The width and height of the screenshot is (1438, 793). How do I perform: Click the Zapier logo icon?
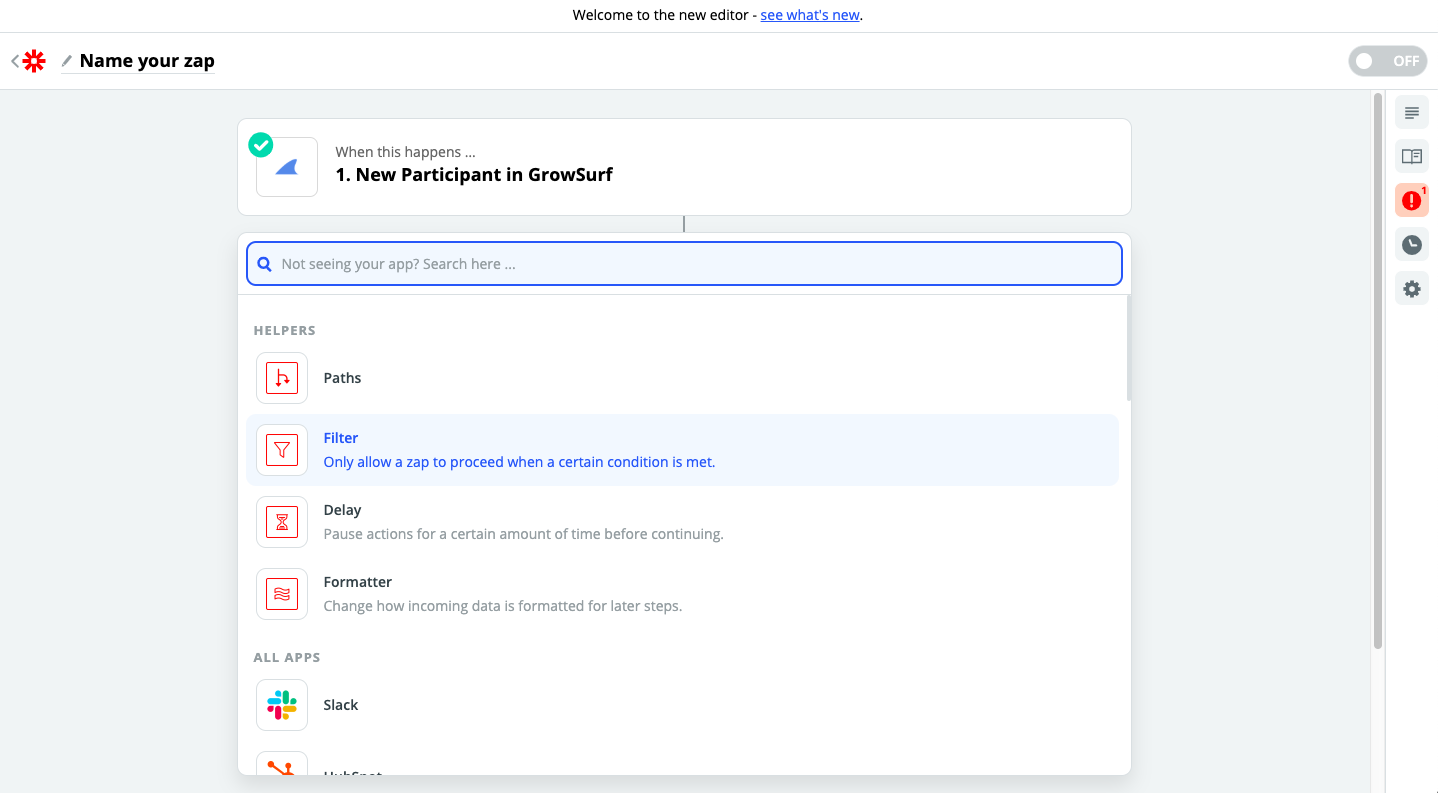pos(34,61)
